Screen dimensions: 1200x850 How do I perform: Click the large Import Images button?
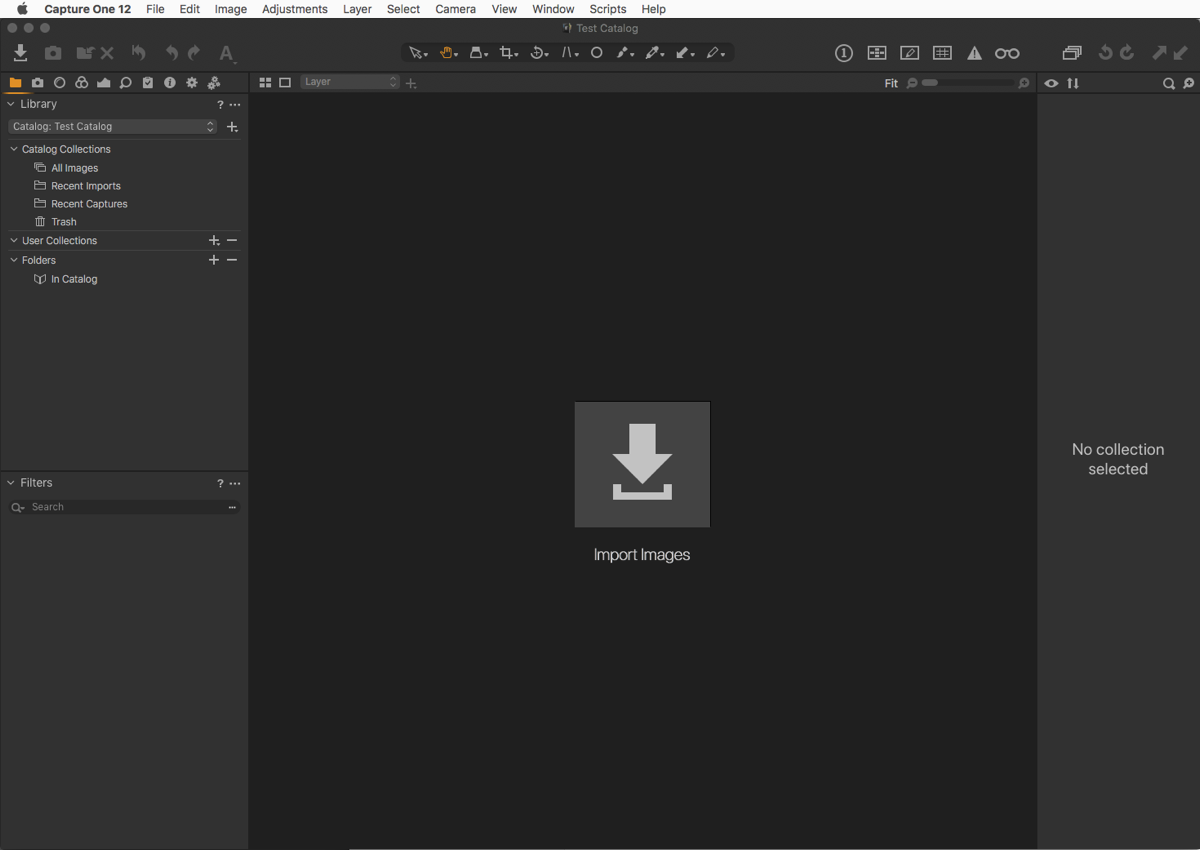pyautogui.click(x=642, y=465)
